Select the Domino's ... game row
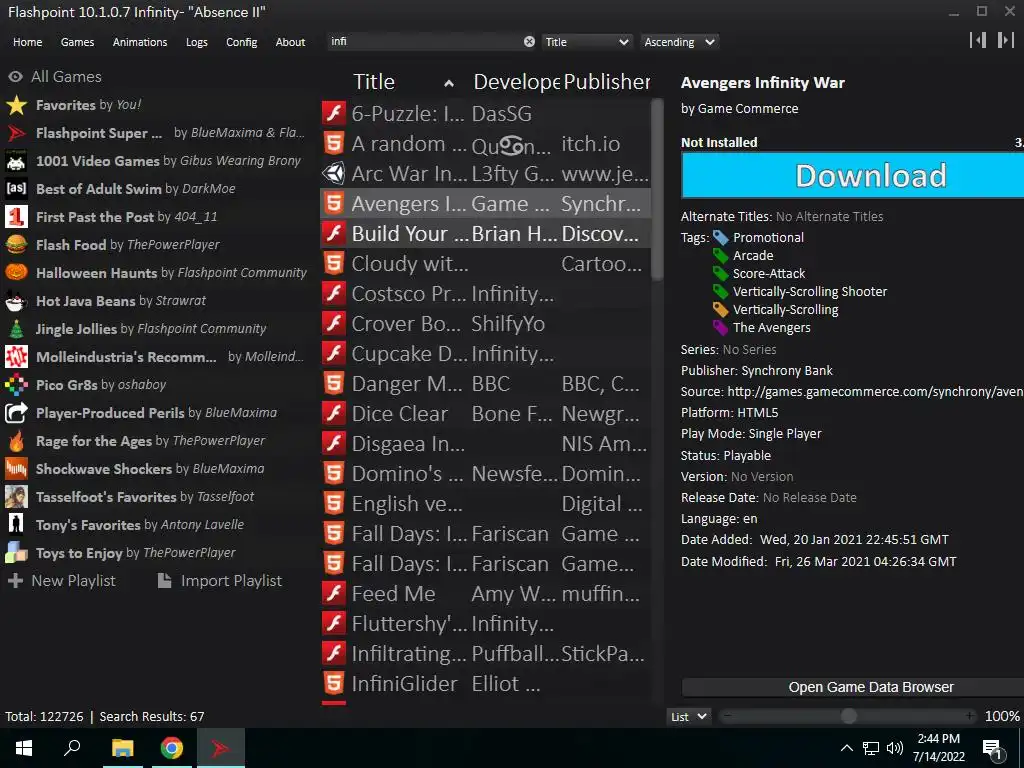The height and width of the screenshot is (768, 1024). pos(485,474)
